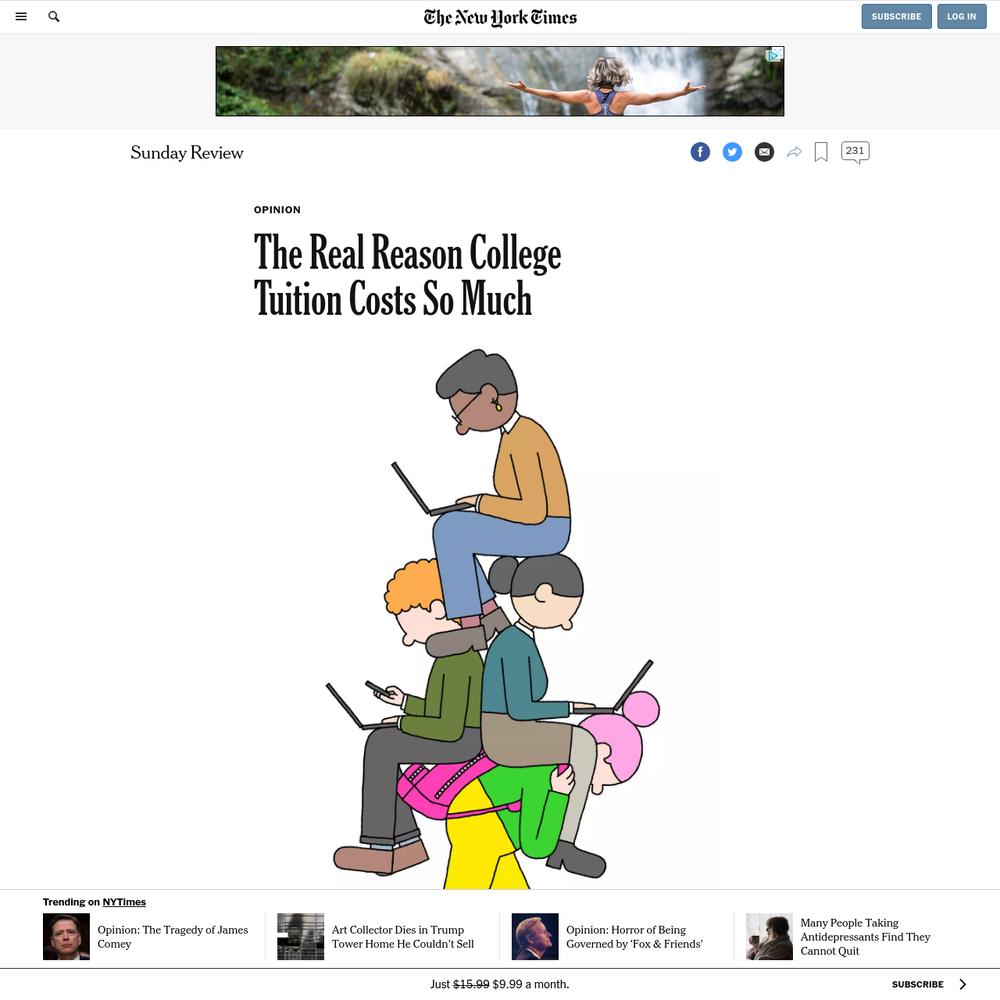Open the Antidepressants trending article
This screenshot has height=1000, width=1000.
tap(865, 936)
